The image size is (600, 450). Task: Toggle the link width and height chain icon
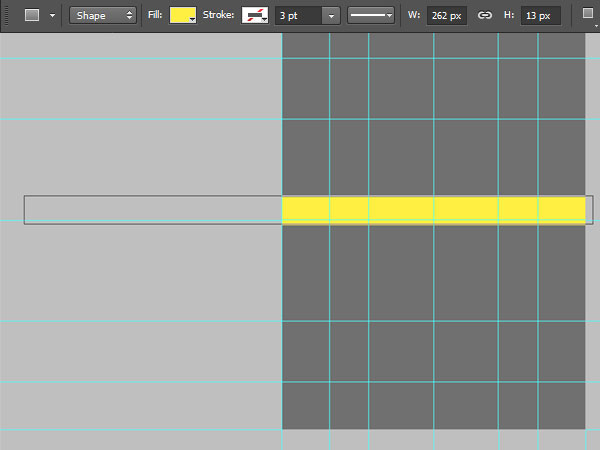[485, 15]
